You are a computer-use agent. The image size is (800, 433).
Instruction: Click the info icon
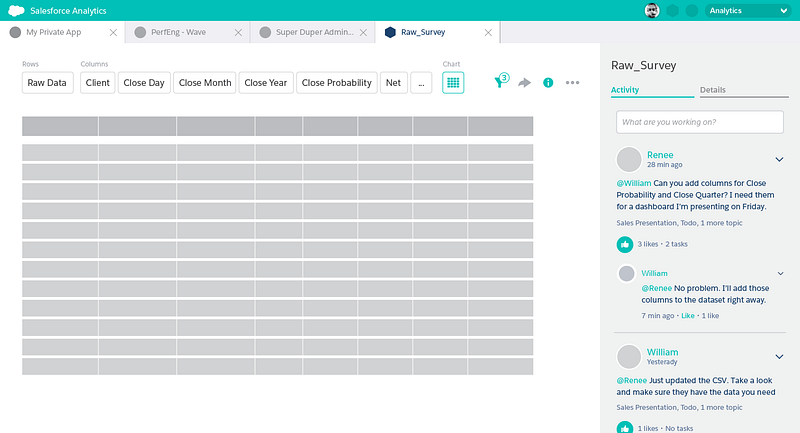coord(548,83)
